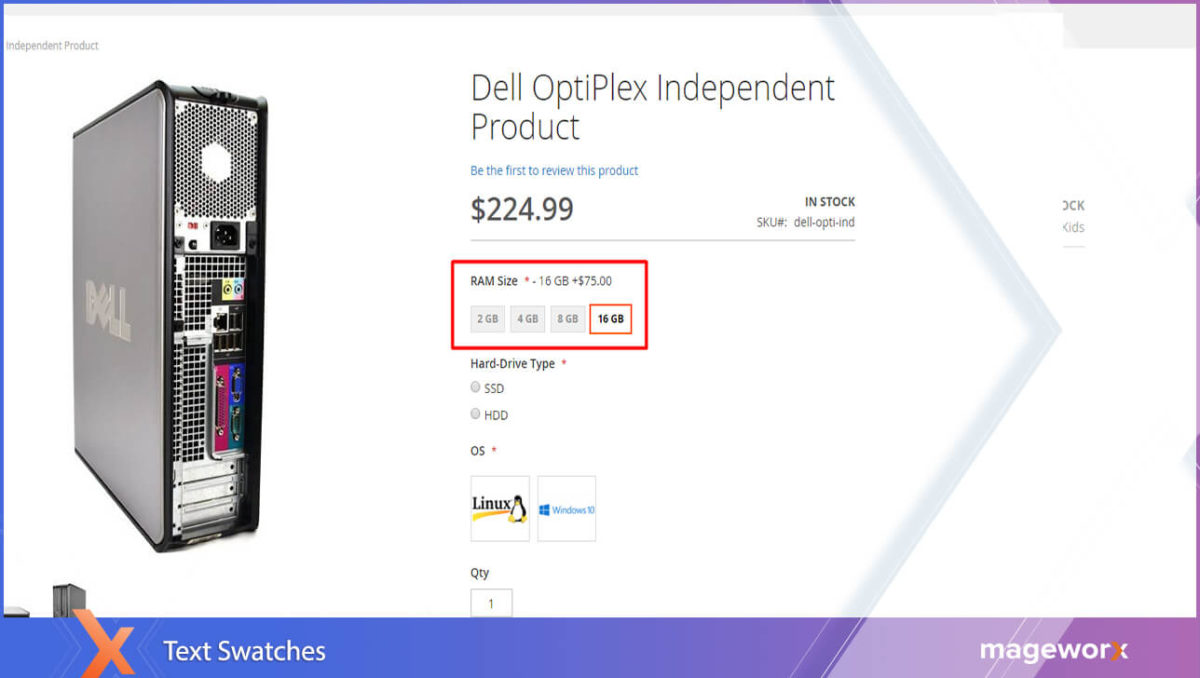Choose the HDD hard-drive radio button
This screenshot has width=1200, height=678.
tap(476, 414)
